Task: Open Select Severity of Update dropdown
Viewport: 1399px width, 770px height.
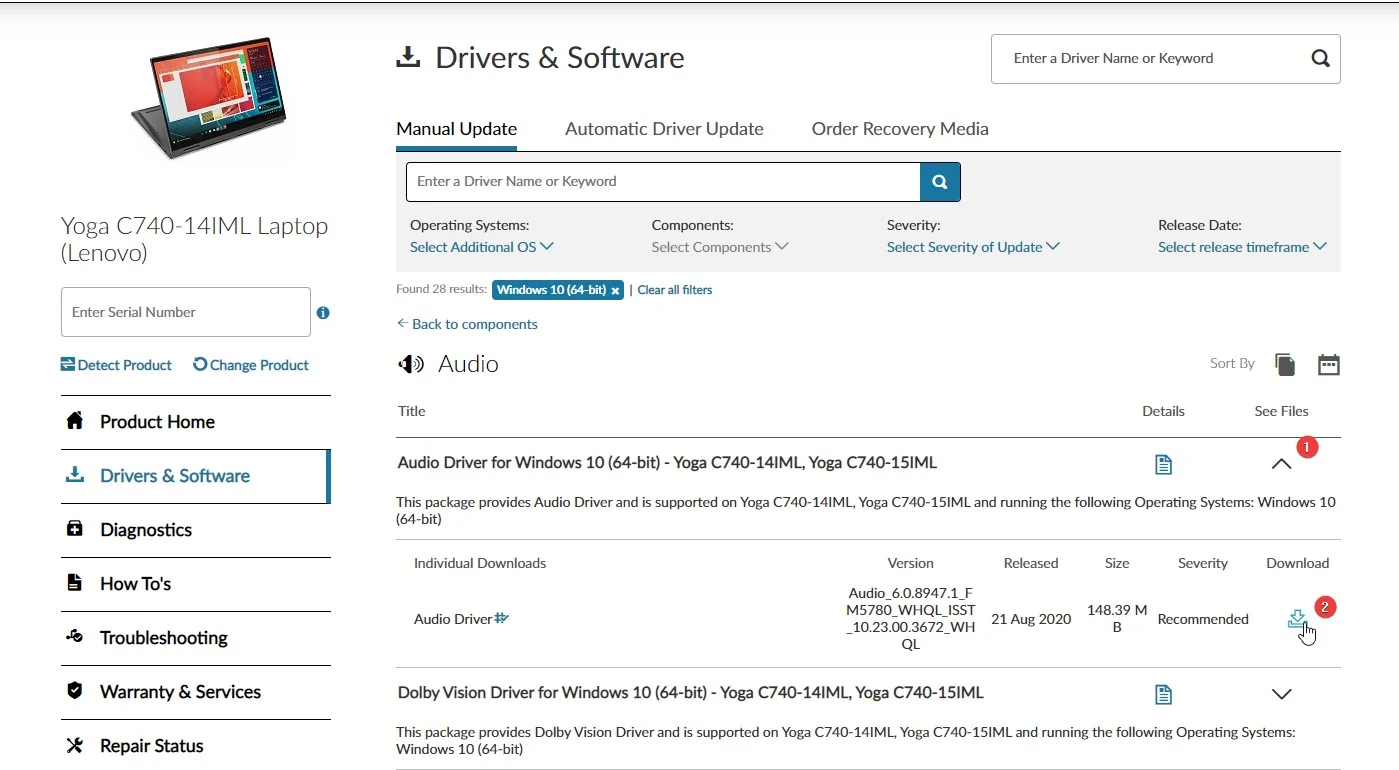Action: click(973, 247)
